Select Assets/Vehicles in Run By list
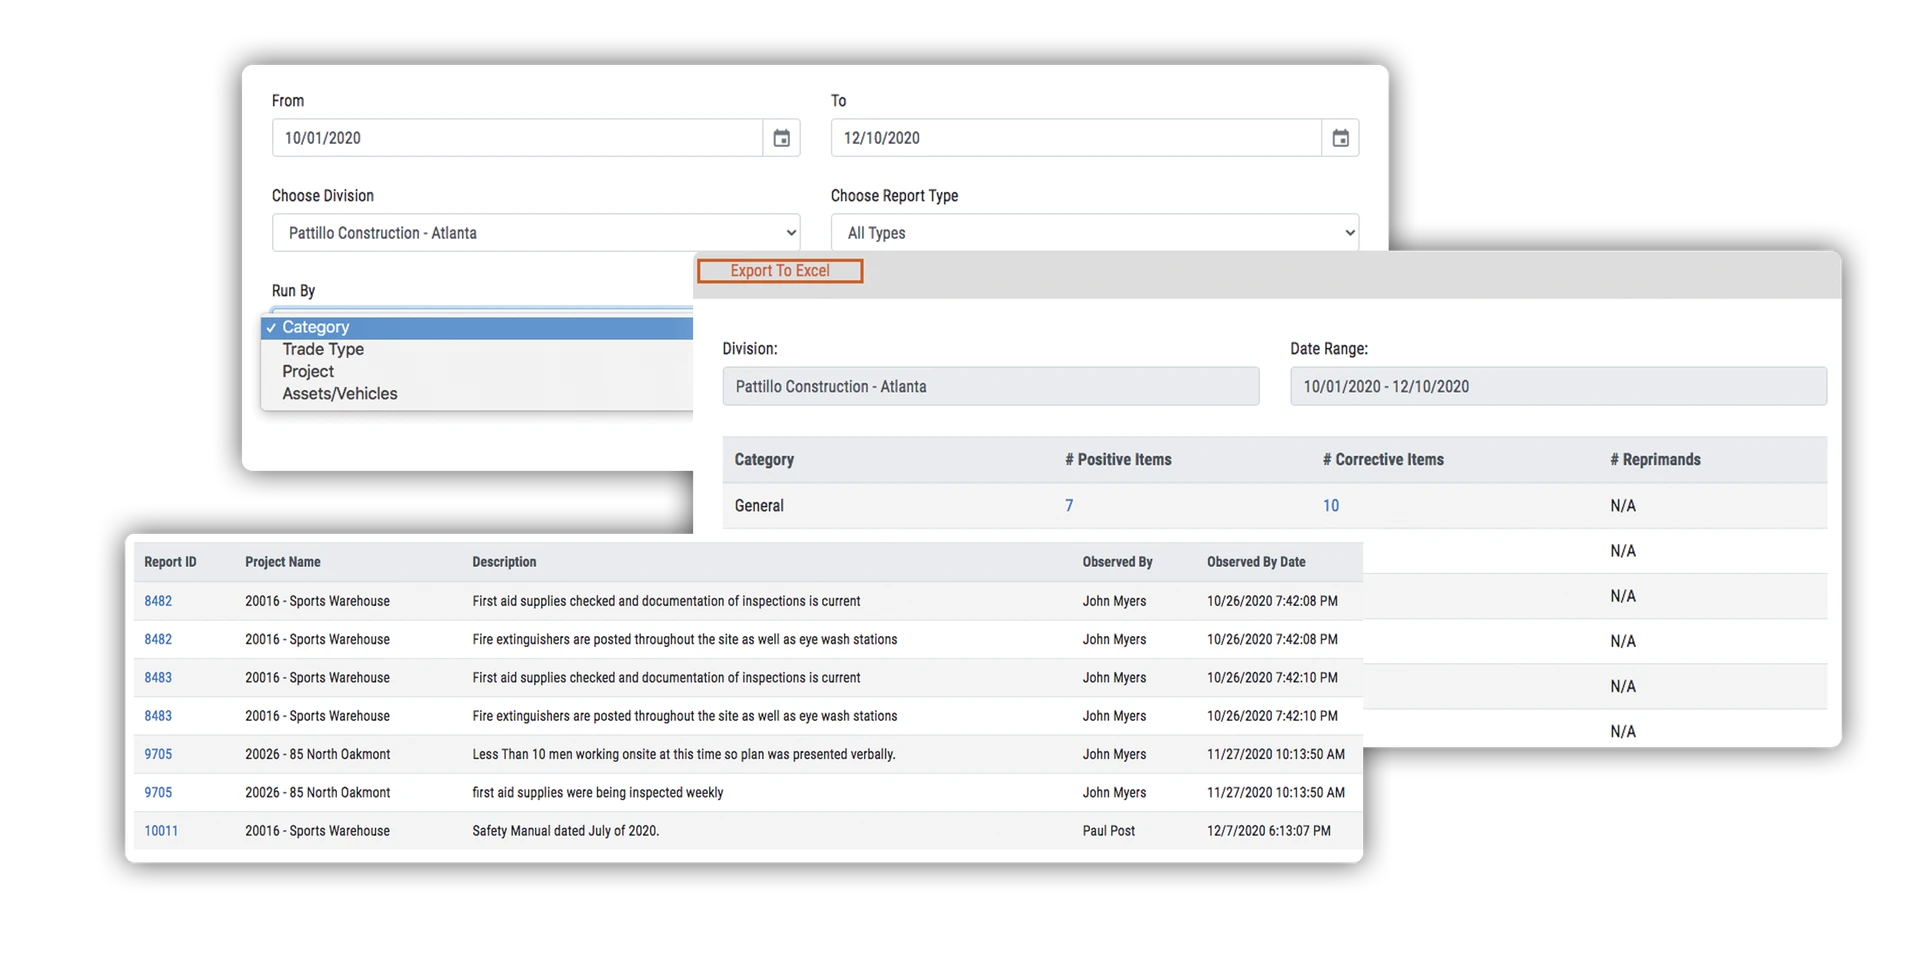 coord(340,393)
